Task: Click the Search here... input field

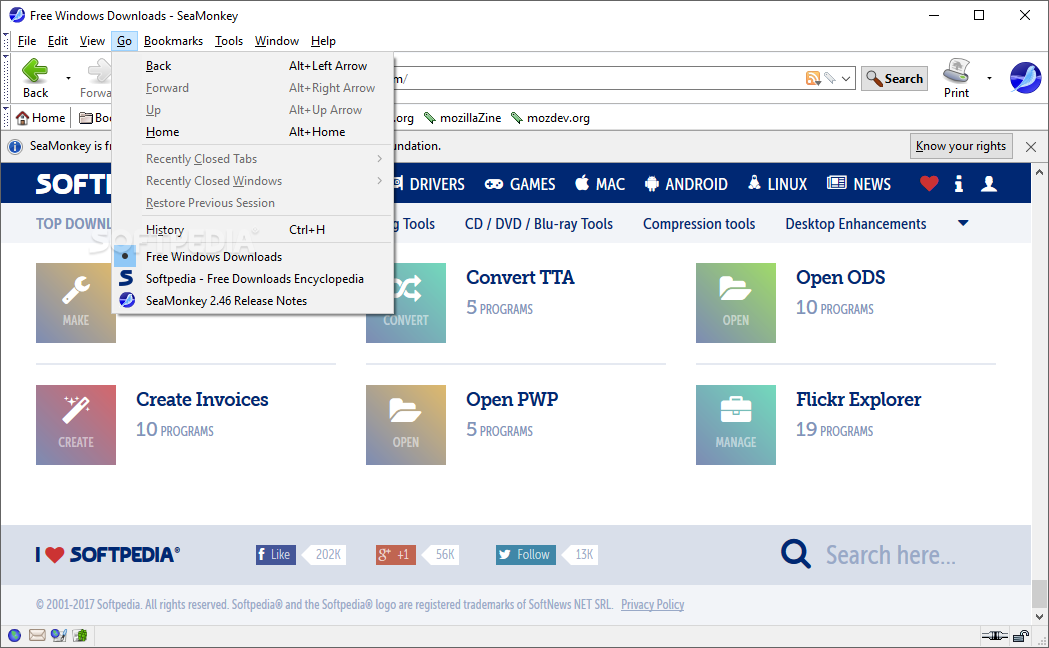Action: (x=890, y=555)
